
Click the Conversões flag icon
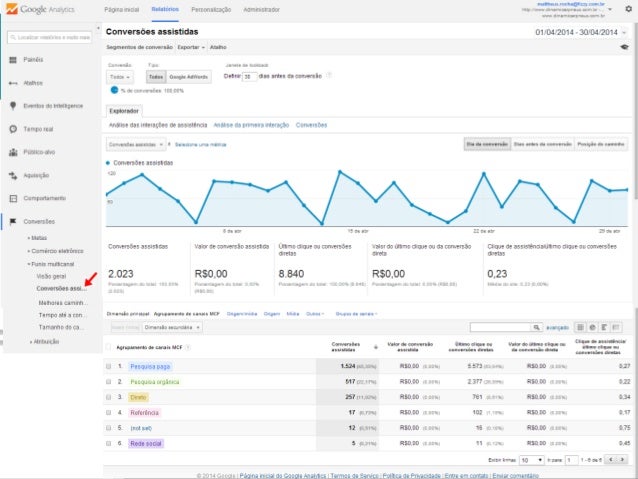[12, 221]
